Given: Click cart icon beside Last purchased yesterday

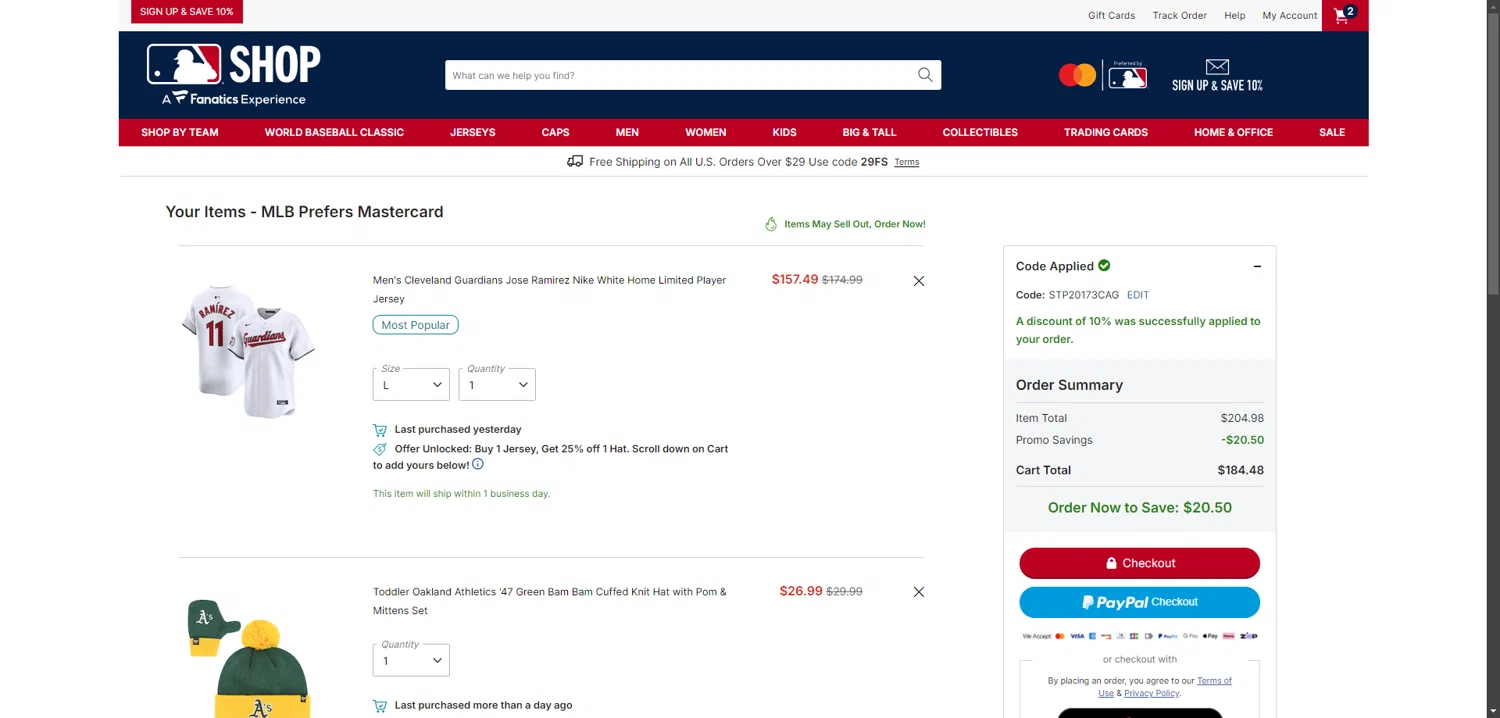Looking at the screenshot, I should coord(380,430).
